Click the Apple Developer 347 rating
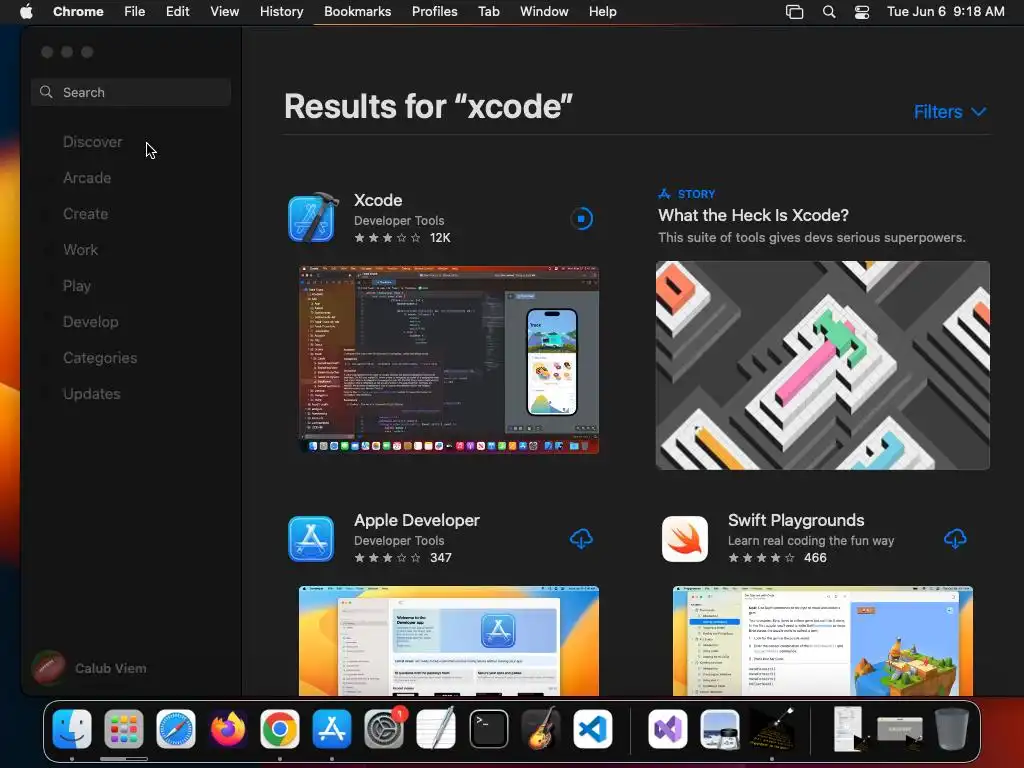Image resolution: width=1024 pixels, height=768 pixels. (403, 558)
